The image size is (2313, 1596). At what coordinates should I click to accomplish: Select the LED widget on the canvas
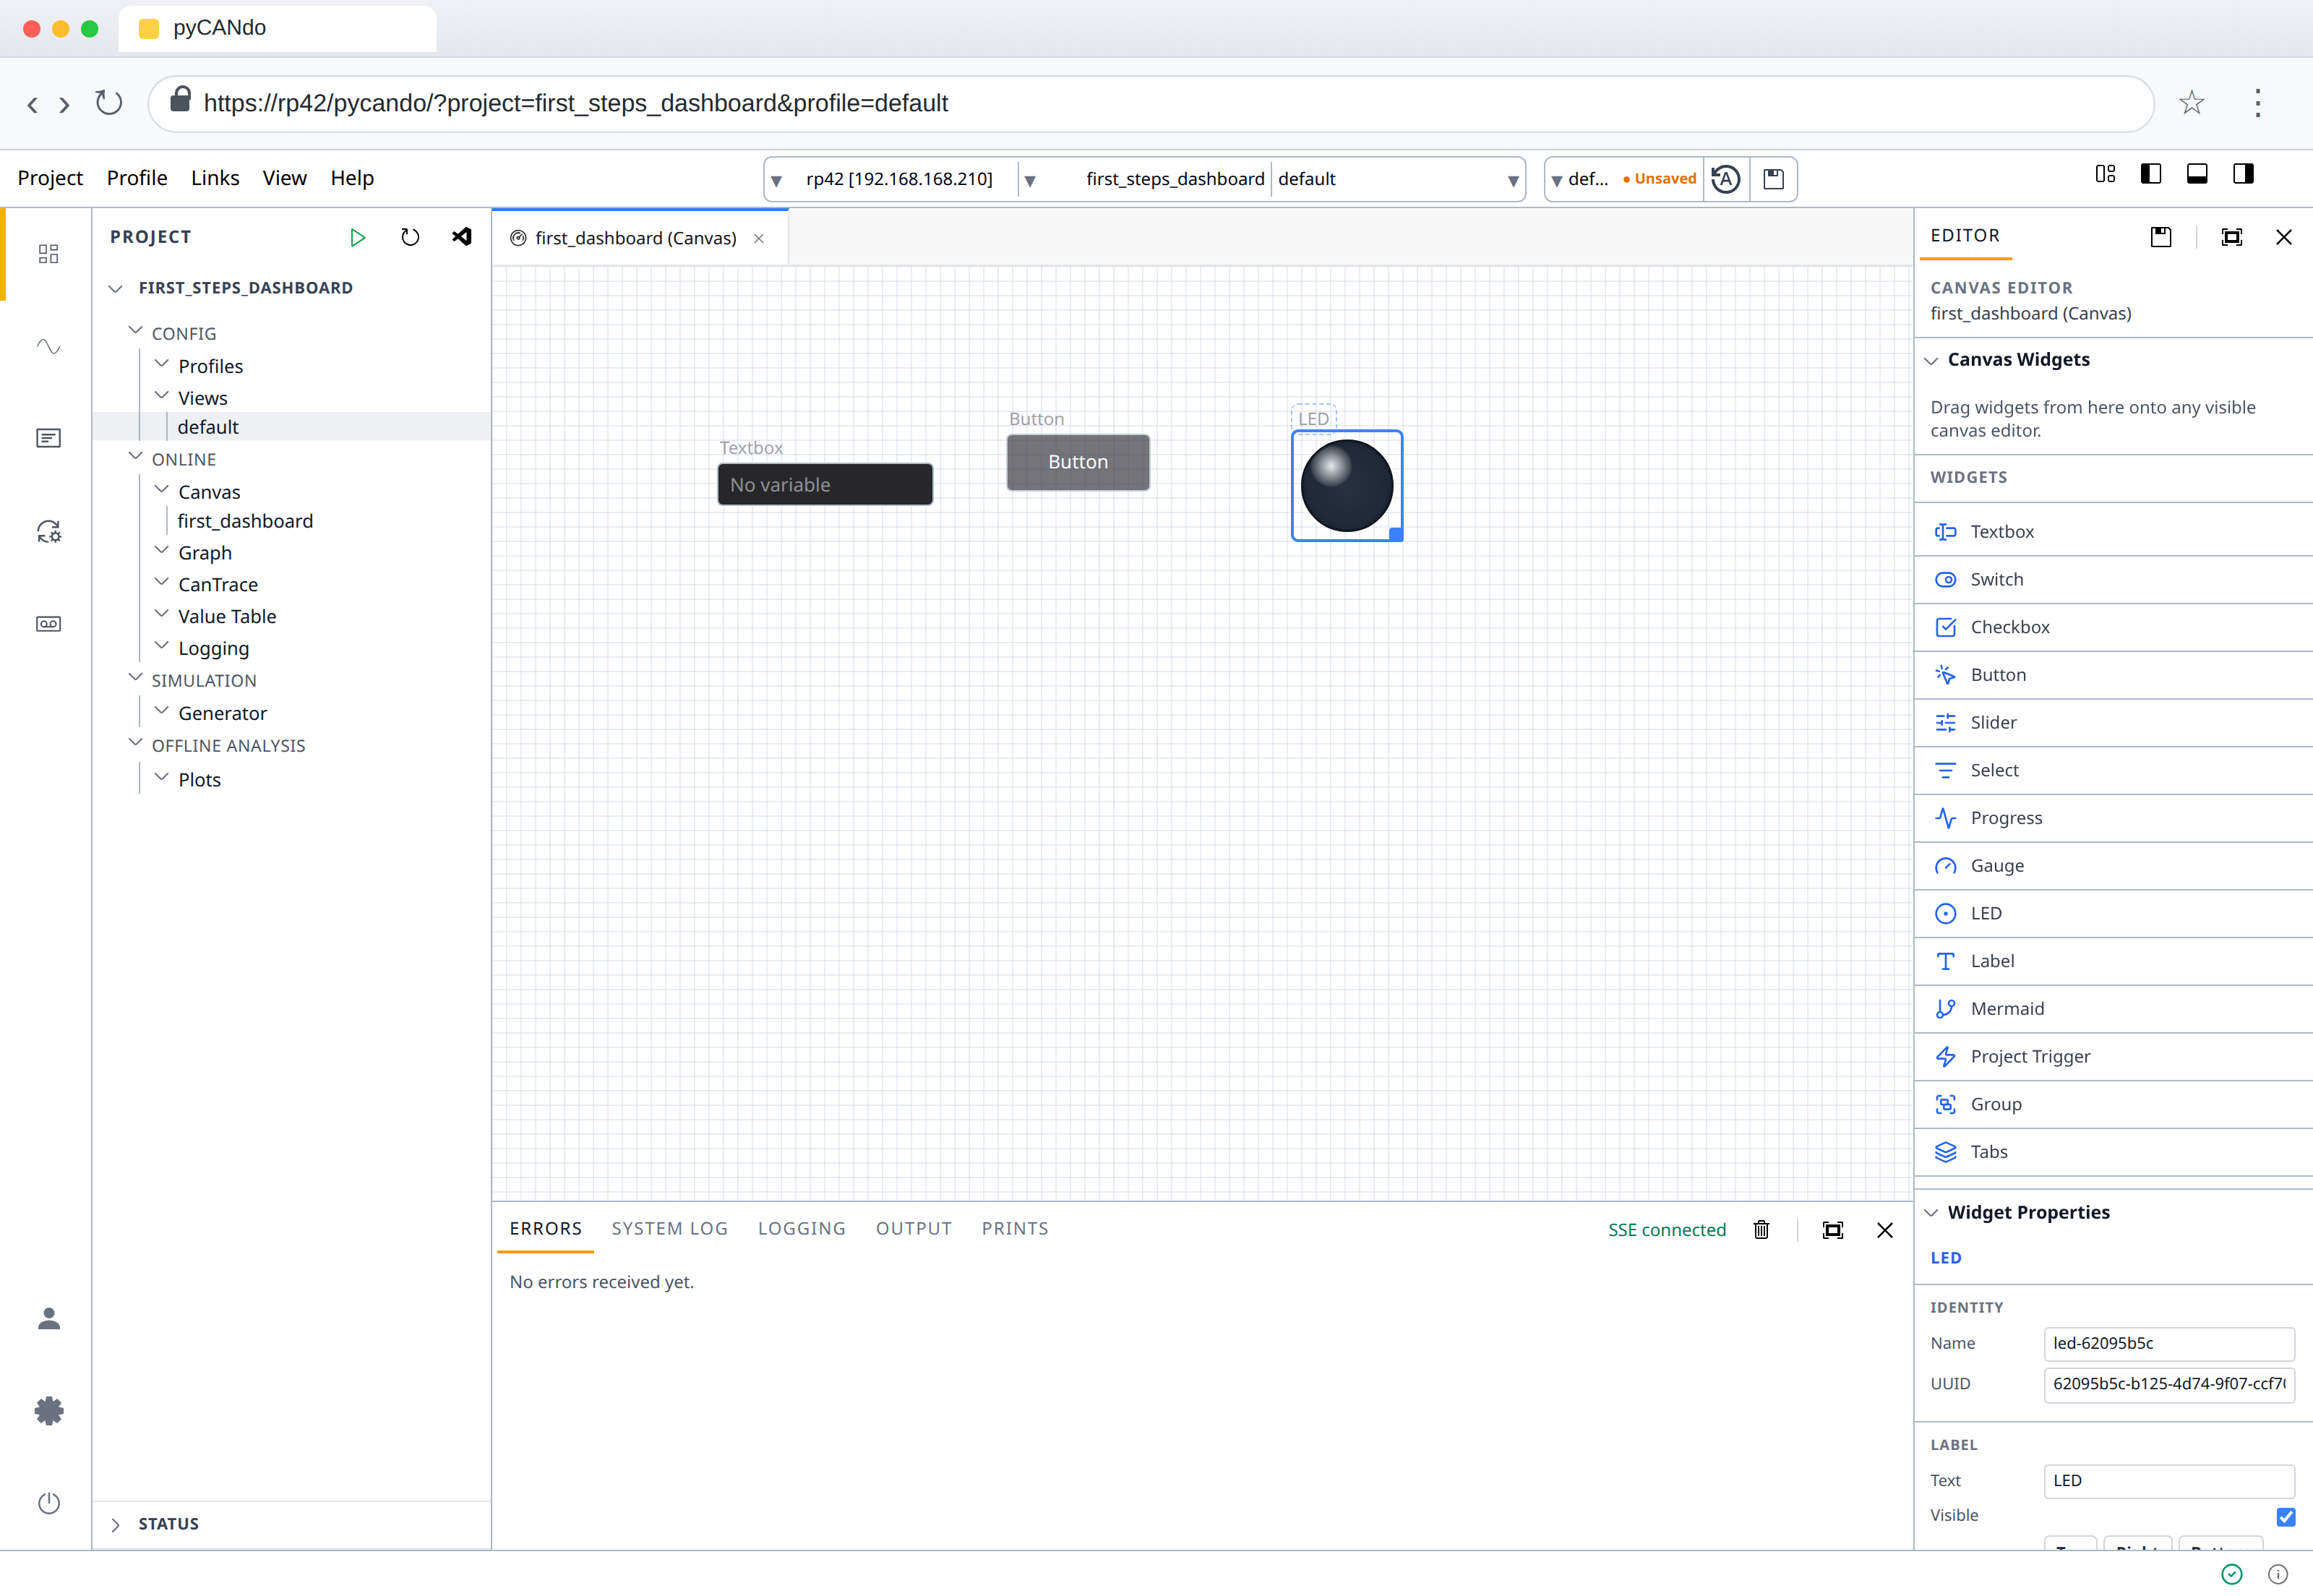coord(1347,486)
